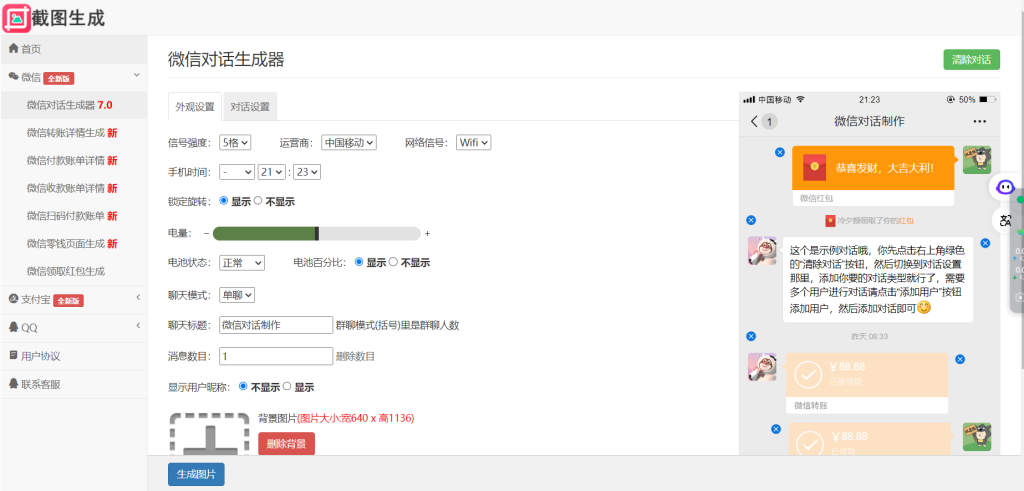Open the 电池状态 dropdown showing 正常
This screenshot has width=1024, height=491.
click(242, 262)
